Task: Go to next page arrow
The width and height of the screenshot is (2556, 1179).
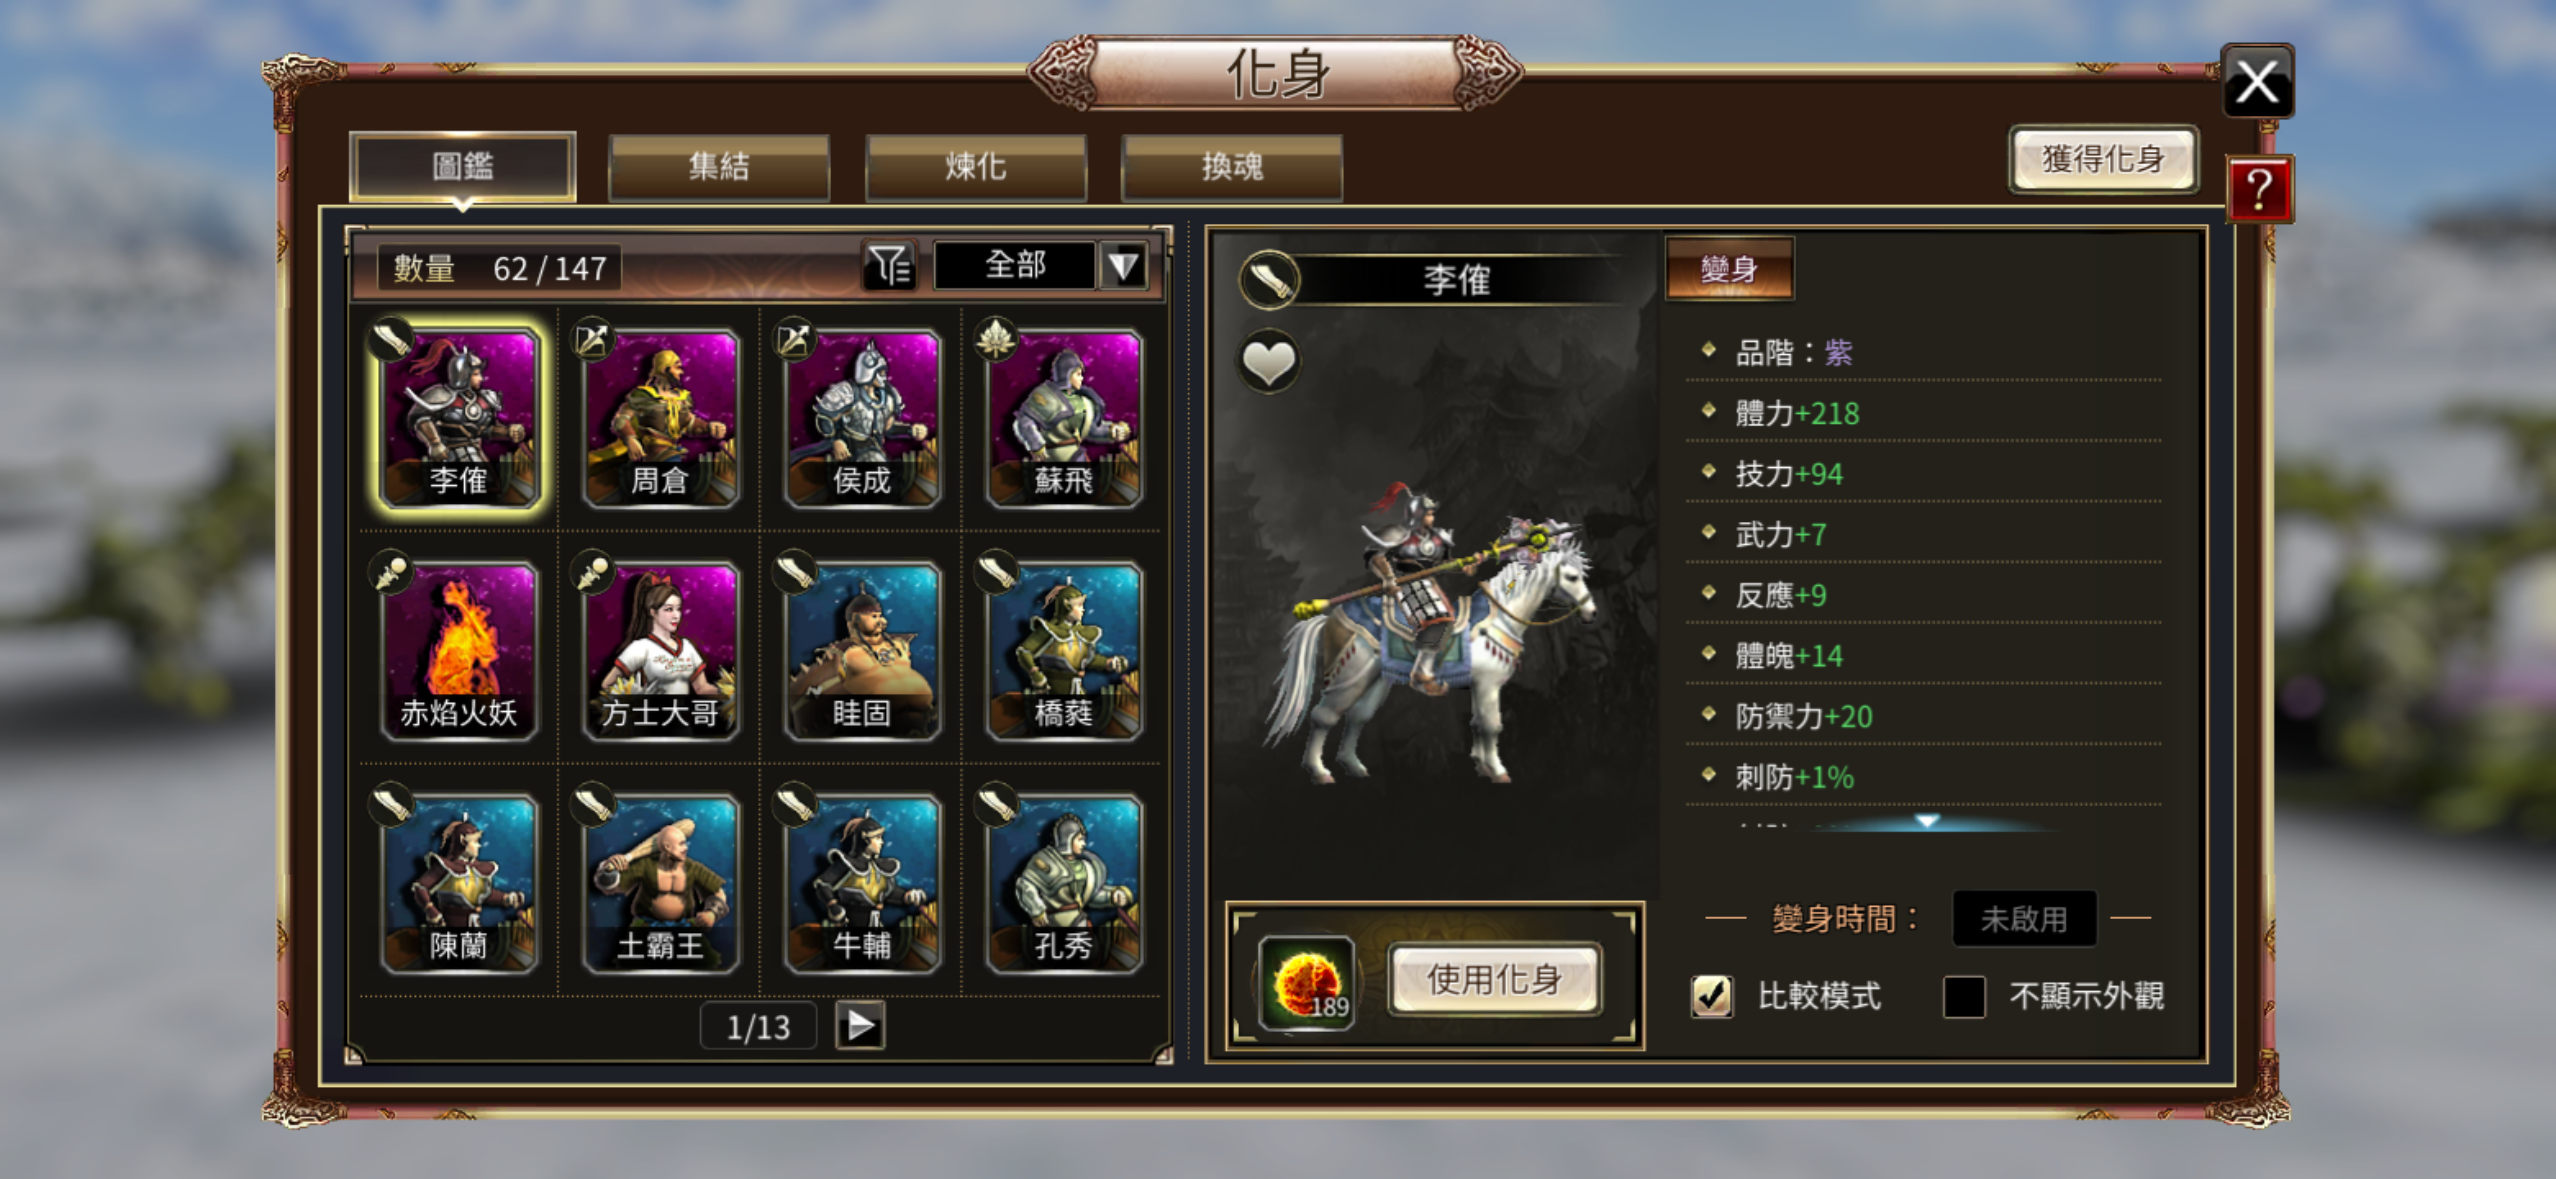Action: click(x=860, y=1025)
